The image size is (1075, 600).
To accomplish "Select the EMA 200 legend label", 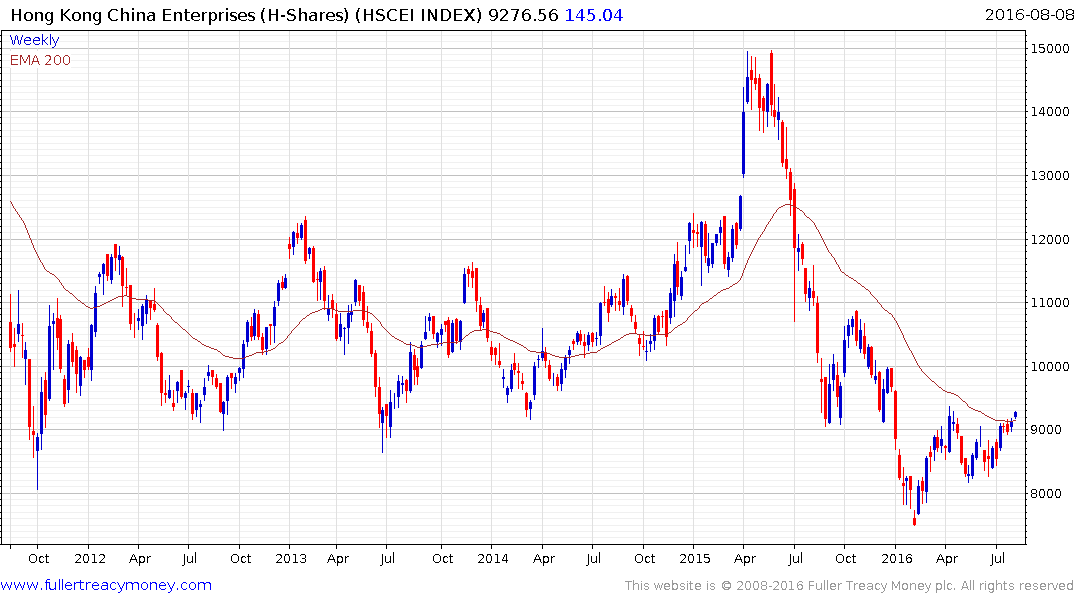I will (x=40, y=59).
